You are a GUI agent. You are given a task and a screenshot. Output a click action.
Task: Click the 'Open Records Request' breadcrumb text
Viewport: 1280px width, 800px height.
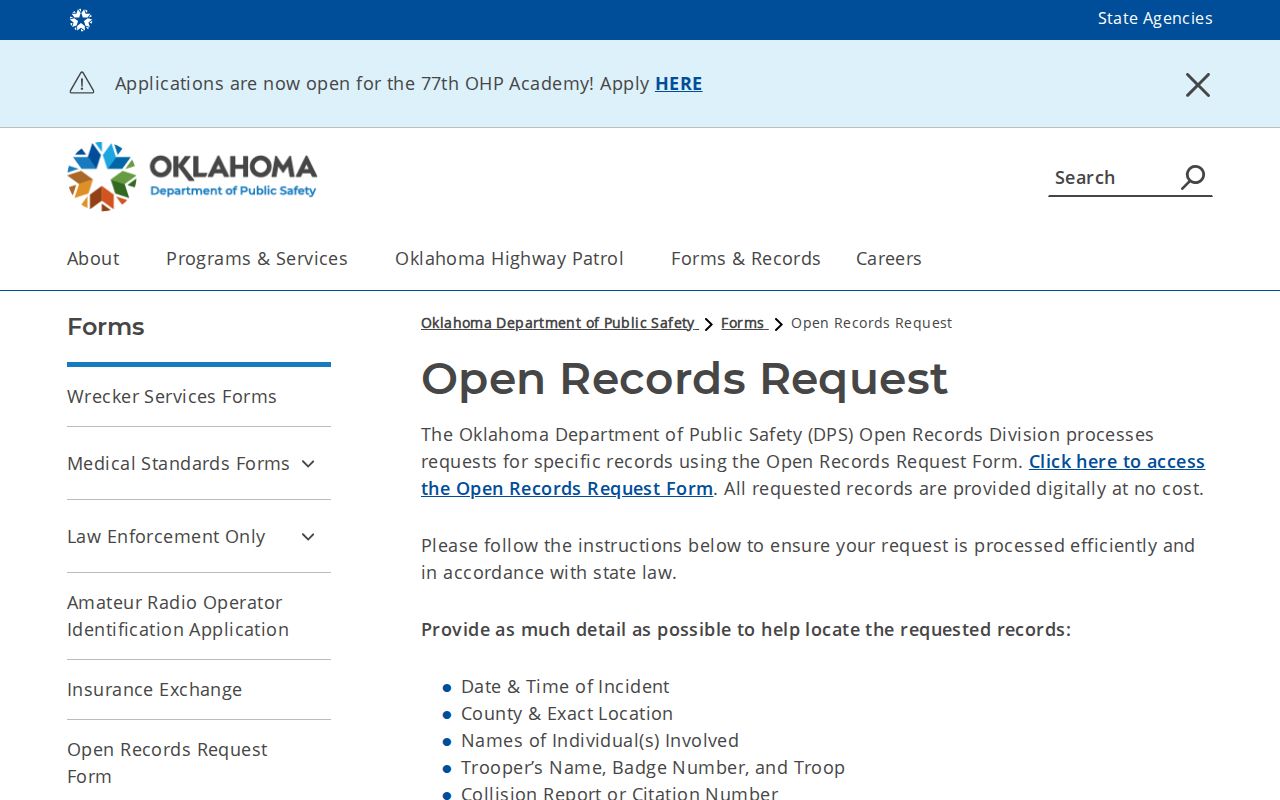tap(871, 323)
